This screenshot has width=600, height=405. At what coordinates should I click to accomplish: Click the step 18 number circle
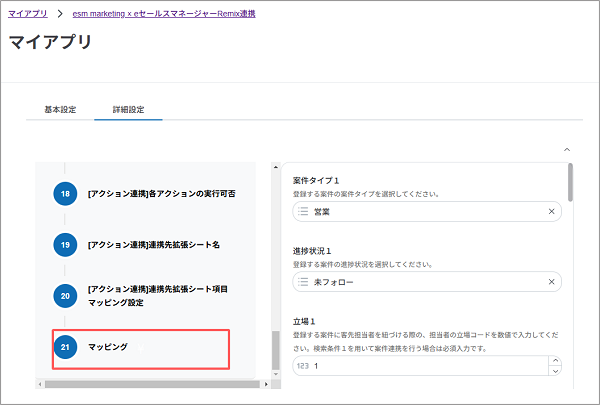click(x=65, y=191)
